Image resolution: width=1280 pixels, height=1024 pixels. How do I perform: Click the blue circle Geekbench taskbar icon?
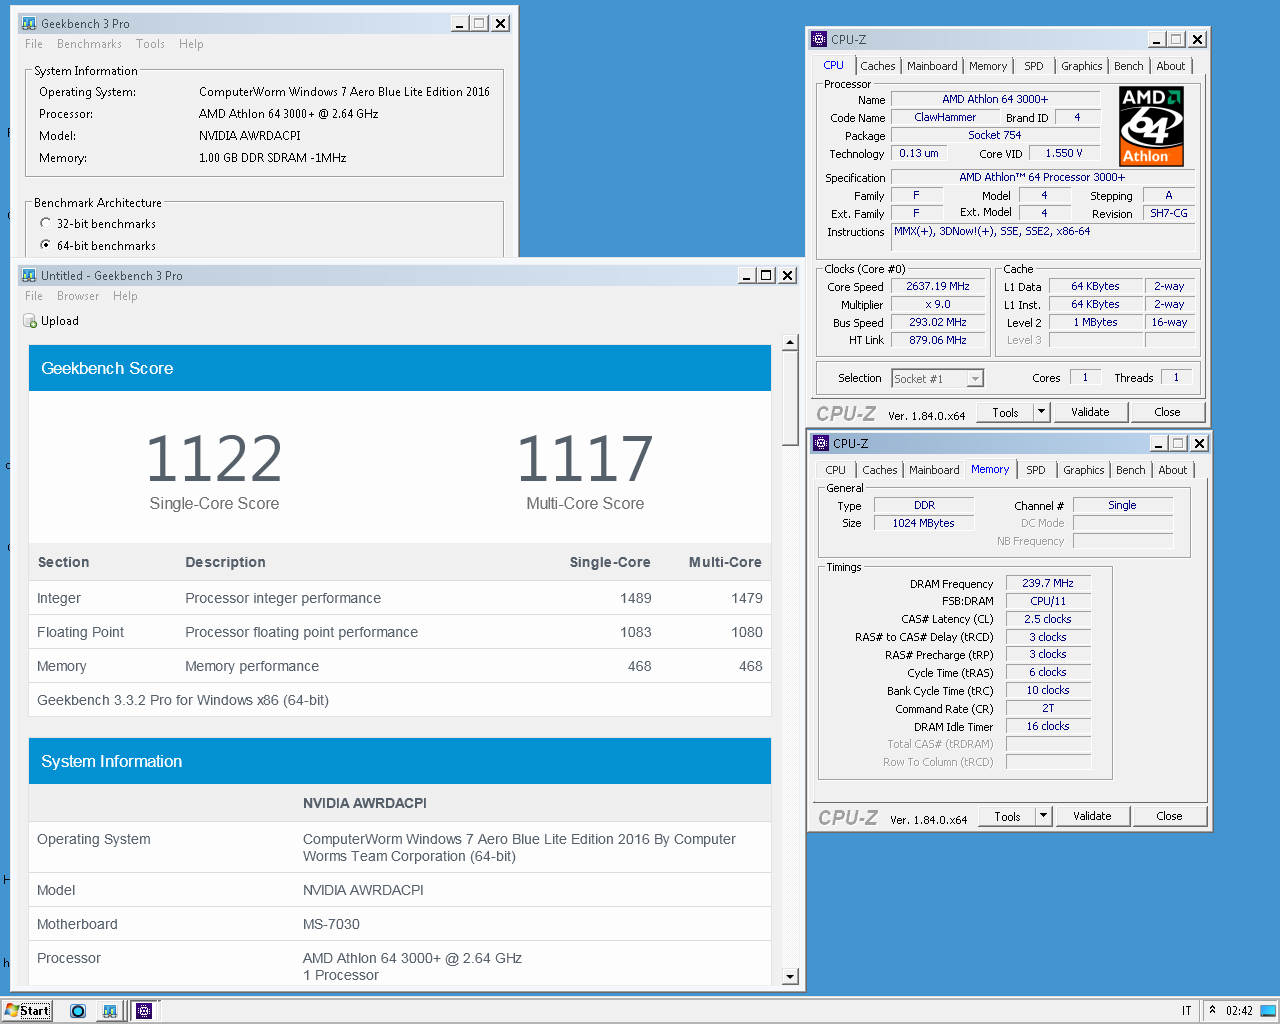(78, 1010)
